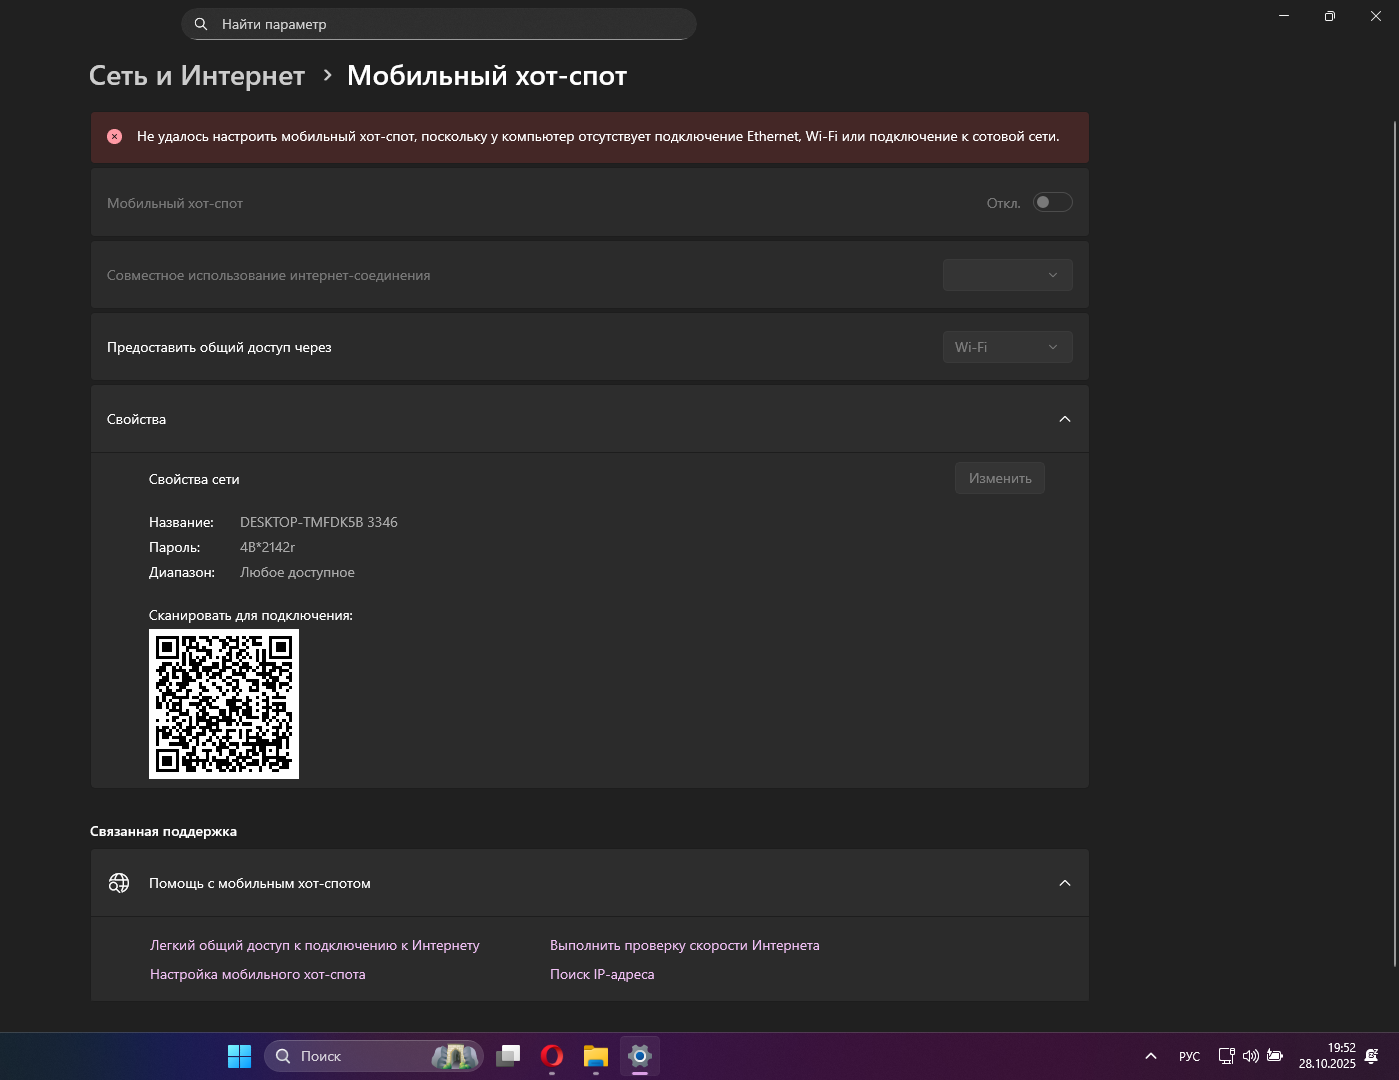
Task: Collapse the mobile hotspot help section
Action: tap(1064, 883)
